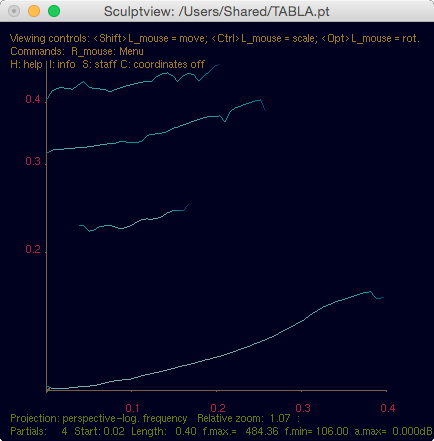
Task: Click the 0.2 label on vertical axis
Action: click(33, 249)
